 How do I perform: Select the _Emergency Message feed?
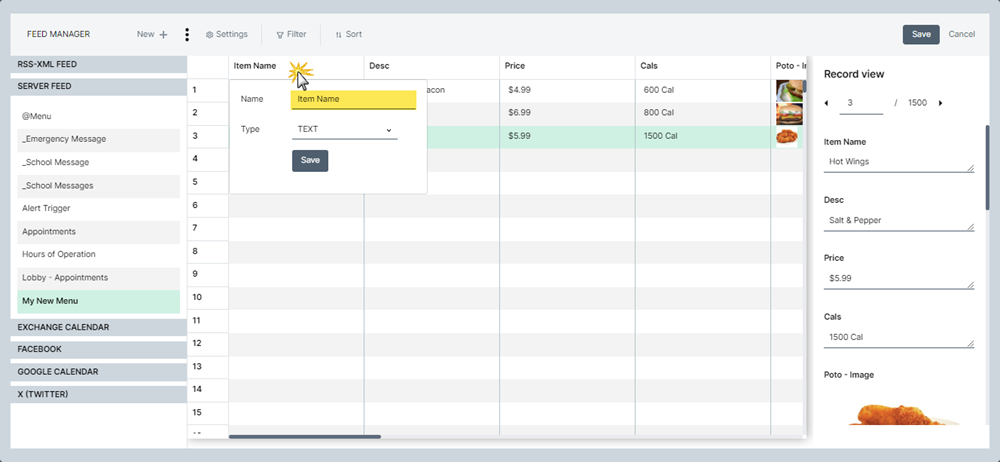[x=98, y=140]
